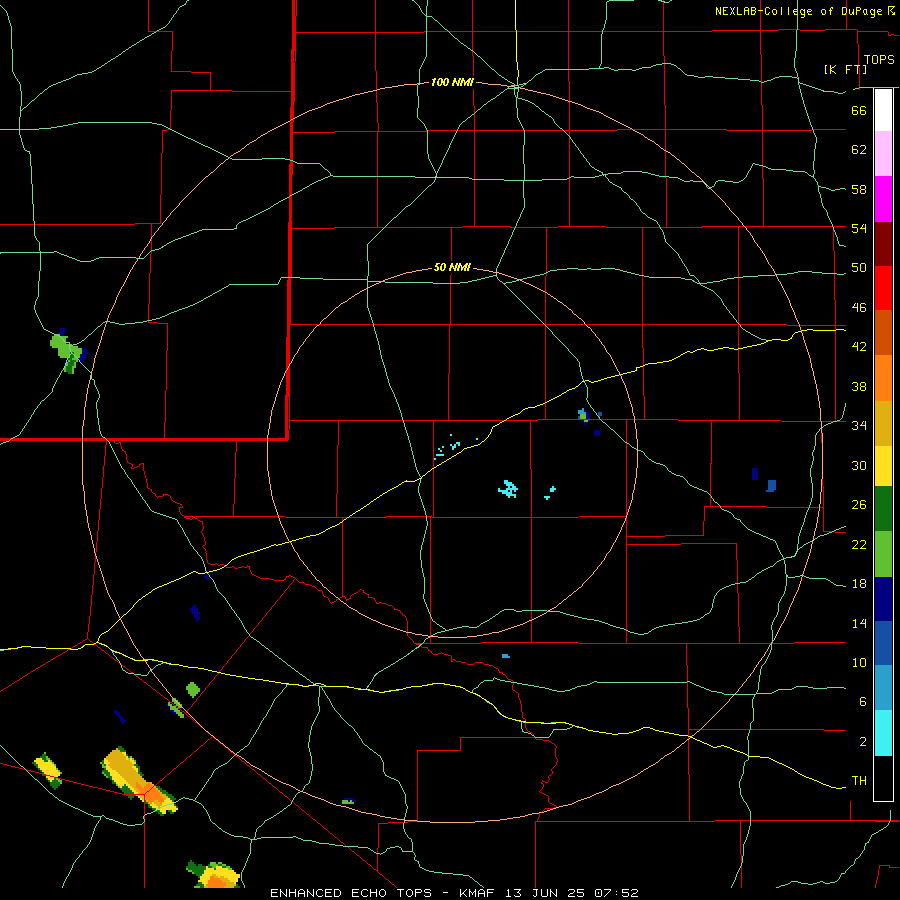Select the dark red legend swatch
900x900 pixels.
[x=883, y=244]
